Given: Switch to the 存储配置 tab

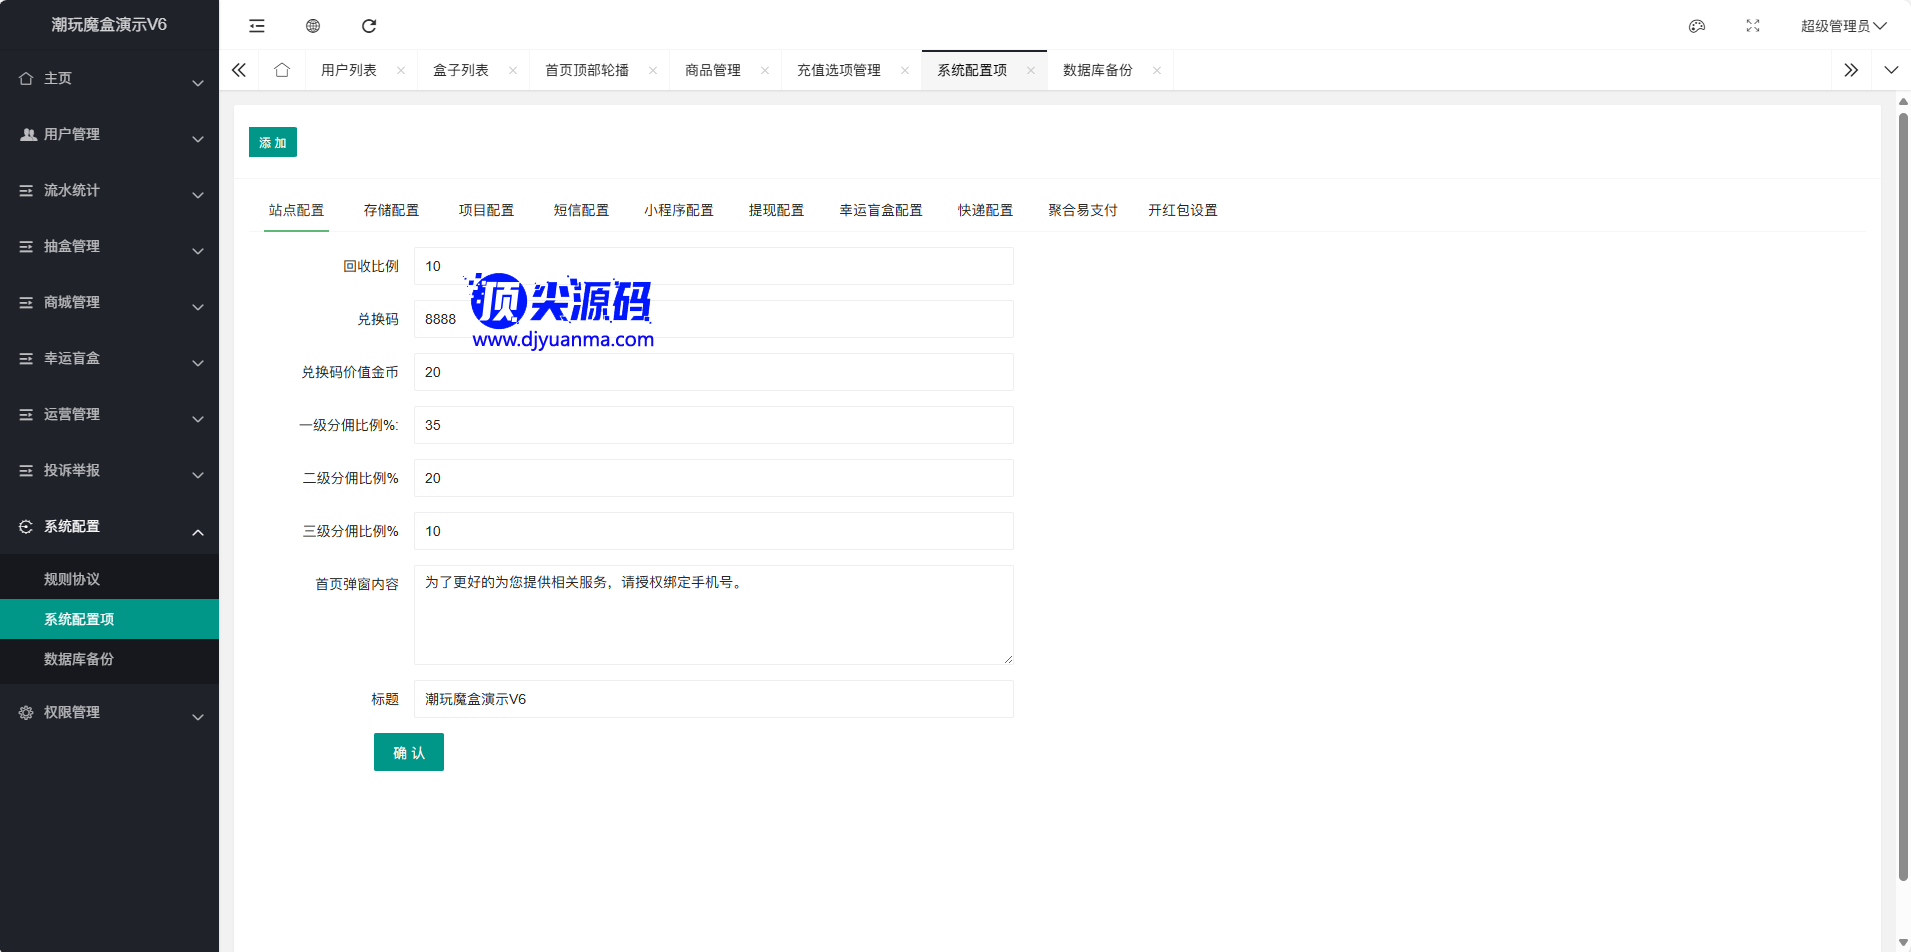Looking at the screenshot, I should pos(391,210).
